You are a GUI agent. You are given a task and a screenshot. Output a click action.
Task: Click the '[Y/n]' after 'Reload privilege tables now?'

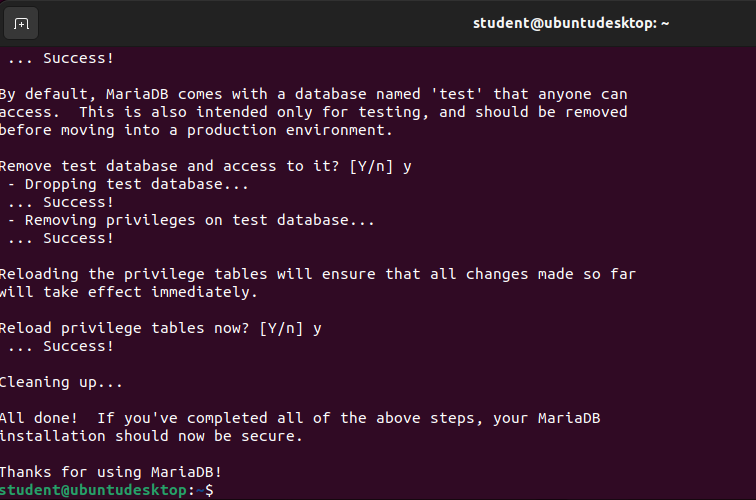click(282, 328)
